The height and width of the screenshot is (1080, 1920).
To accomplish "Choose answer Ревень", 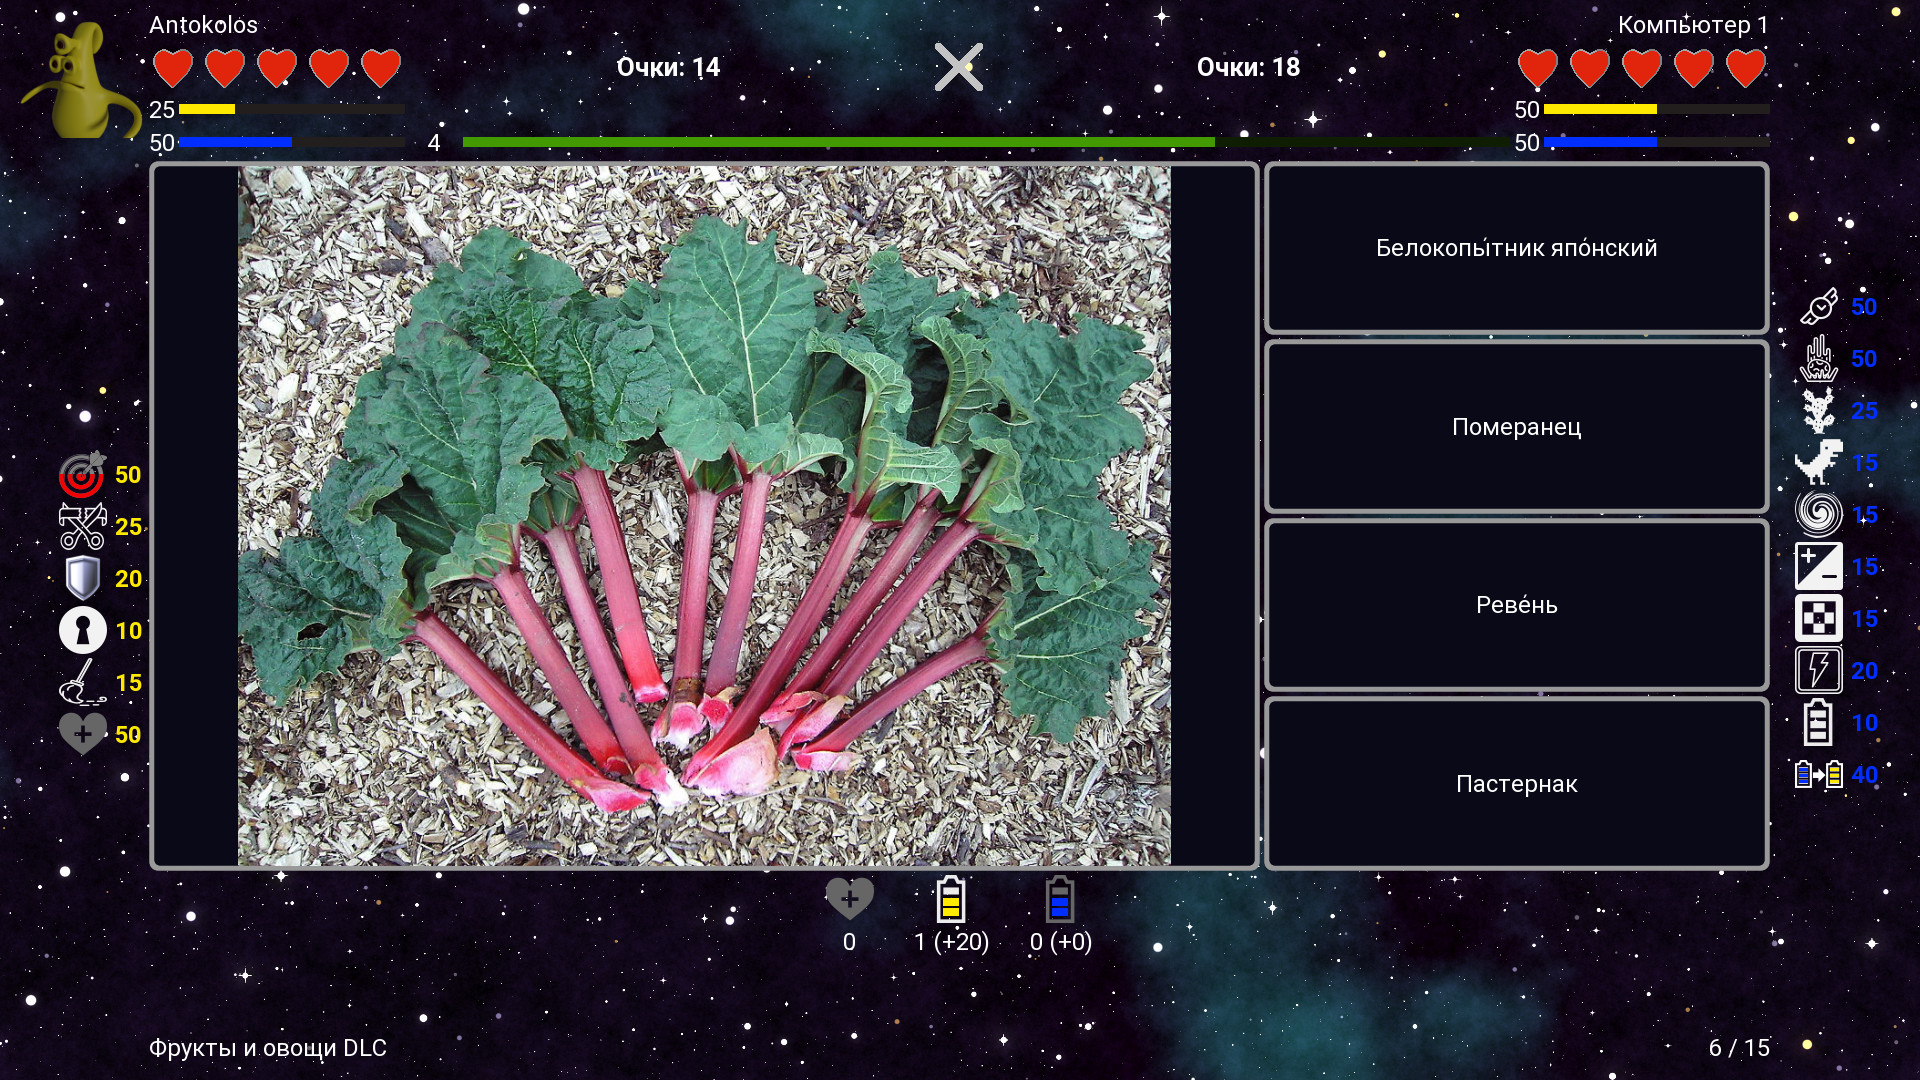I will coord(1516,605).
